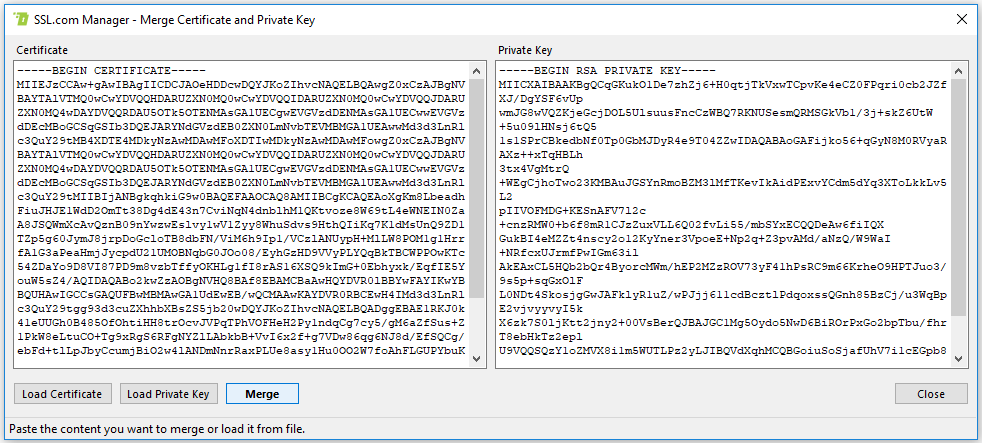
Task: Click the Private Key scrollbar up arrow
Action: 959,71
